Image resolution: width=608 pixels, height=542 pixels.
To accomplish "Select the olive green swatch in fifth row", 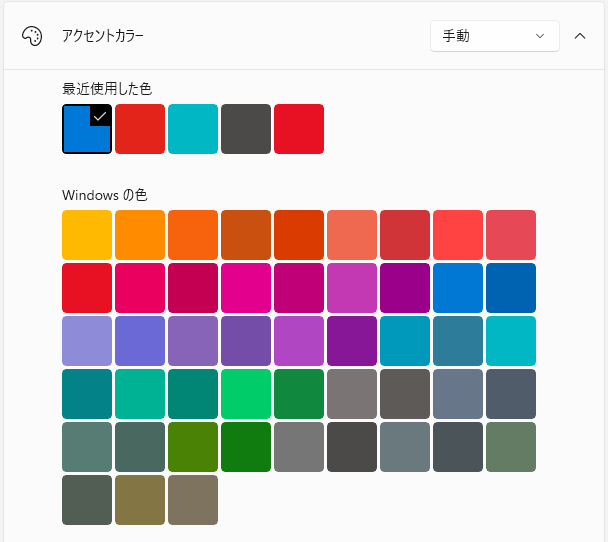I will tap(193, 447).
